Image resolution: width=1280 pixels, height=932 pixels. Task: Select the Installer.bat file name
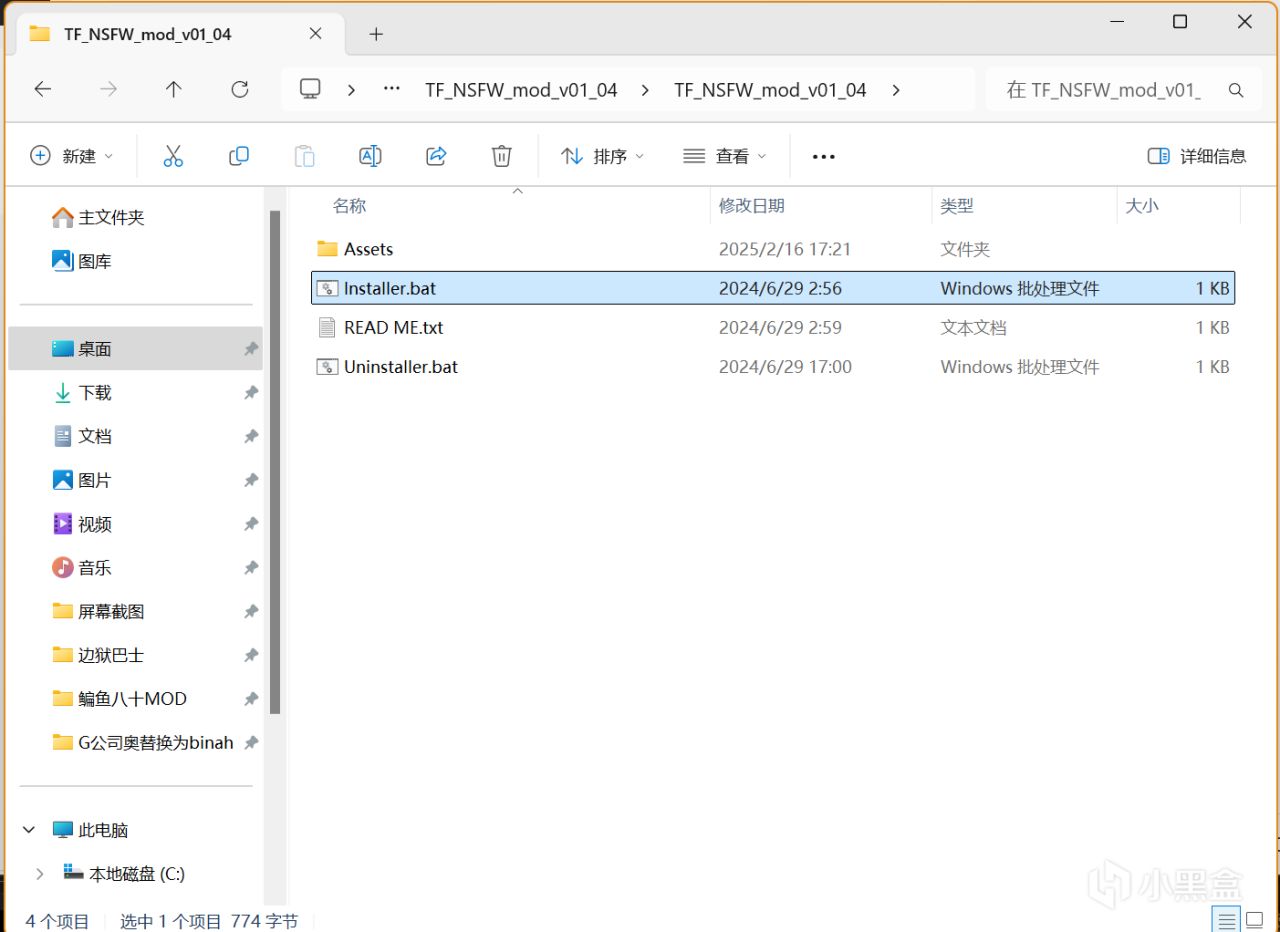pyautogui.click(x=390, y=288)
